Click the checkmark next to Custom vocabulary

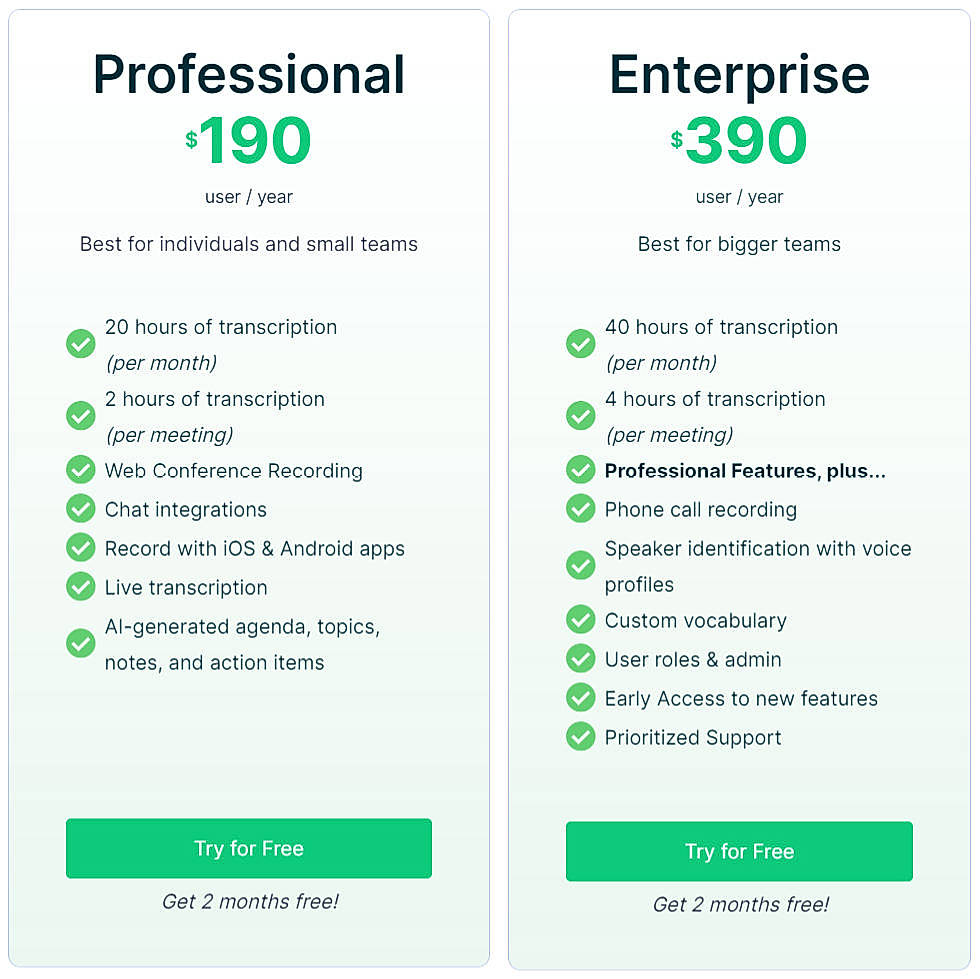[580, 619]
